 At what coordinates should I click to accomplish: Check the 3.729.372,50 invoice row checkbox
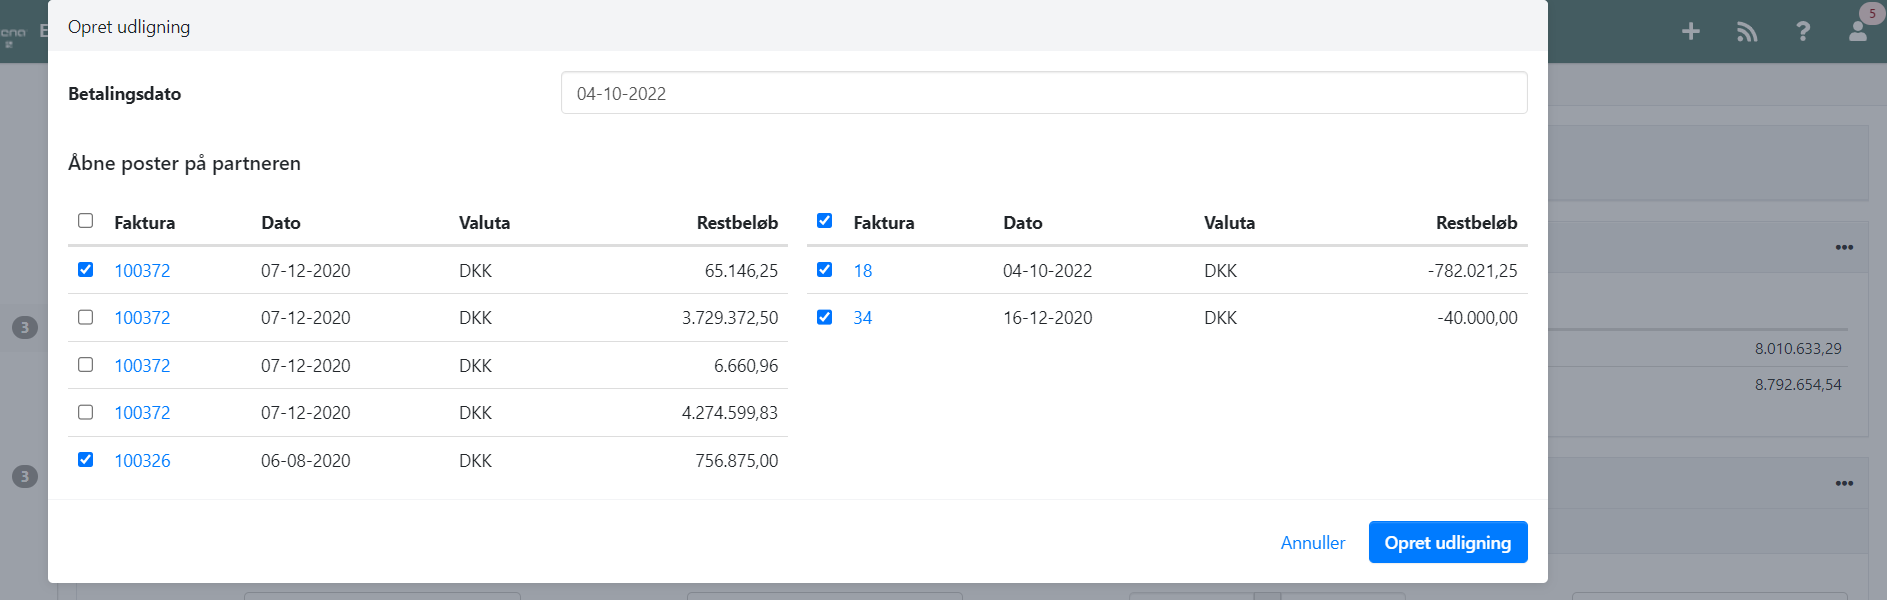(86, 317)
